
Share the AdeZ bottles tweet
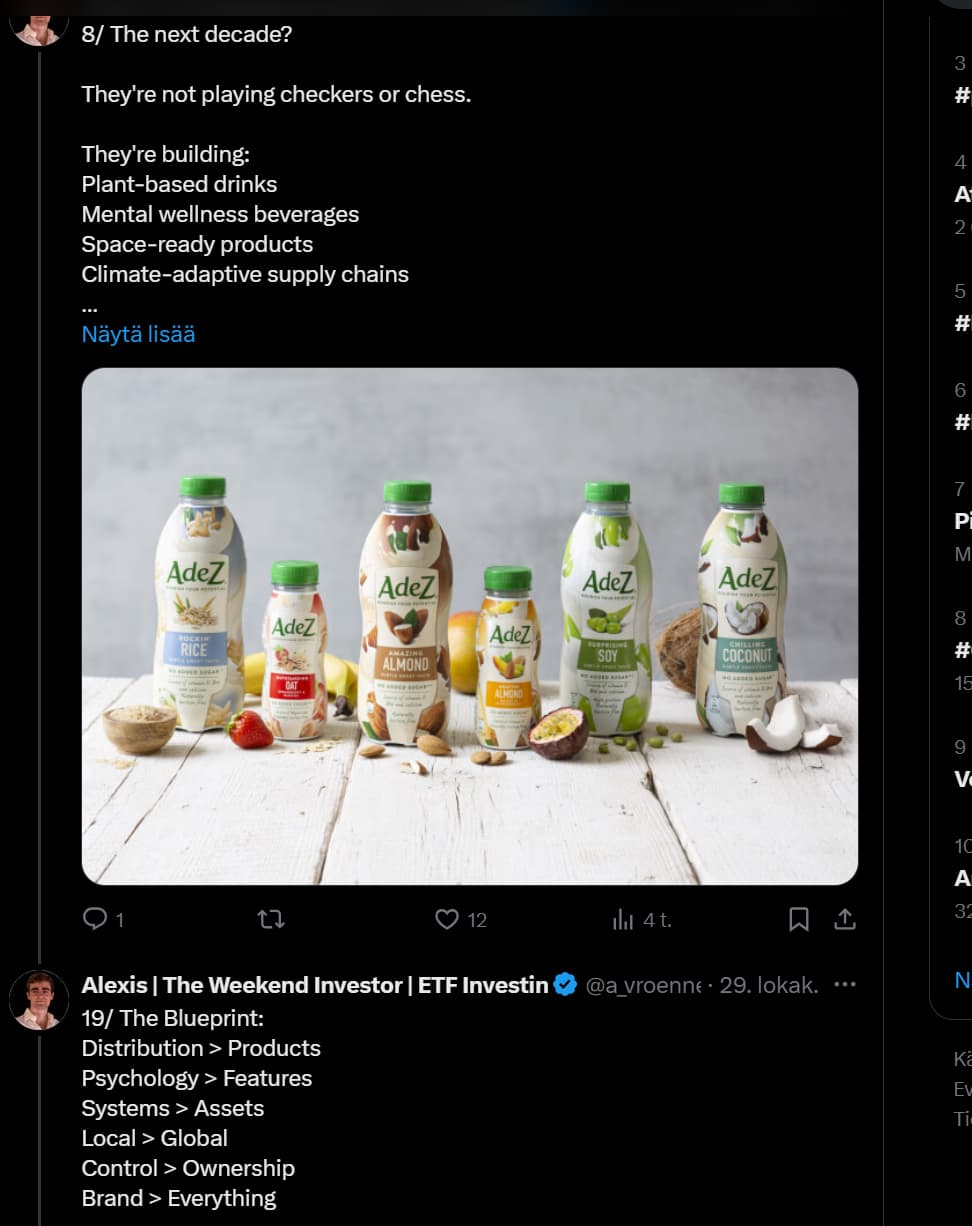pyautogui.click(x=844, y=919)
